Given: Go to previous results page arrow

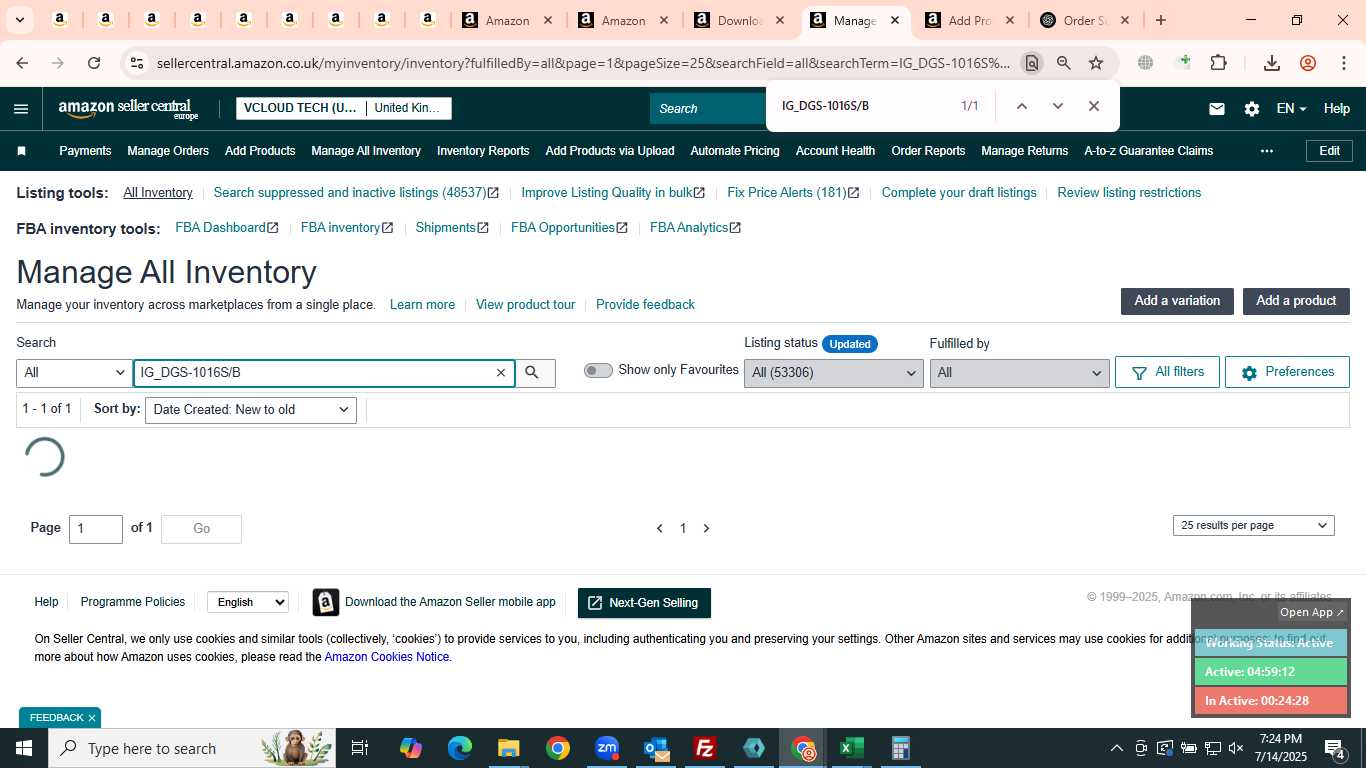Looking at the screenshot, I should [x=659, y=528].
